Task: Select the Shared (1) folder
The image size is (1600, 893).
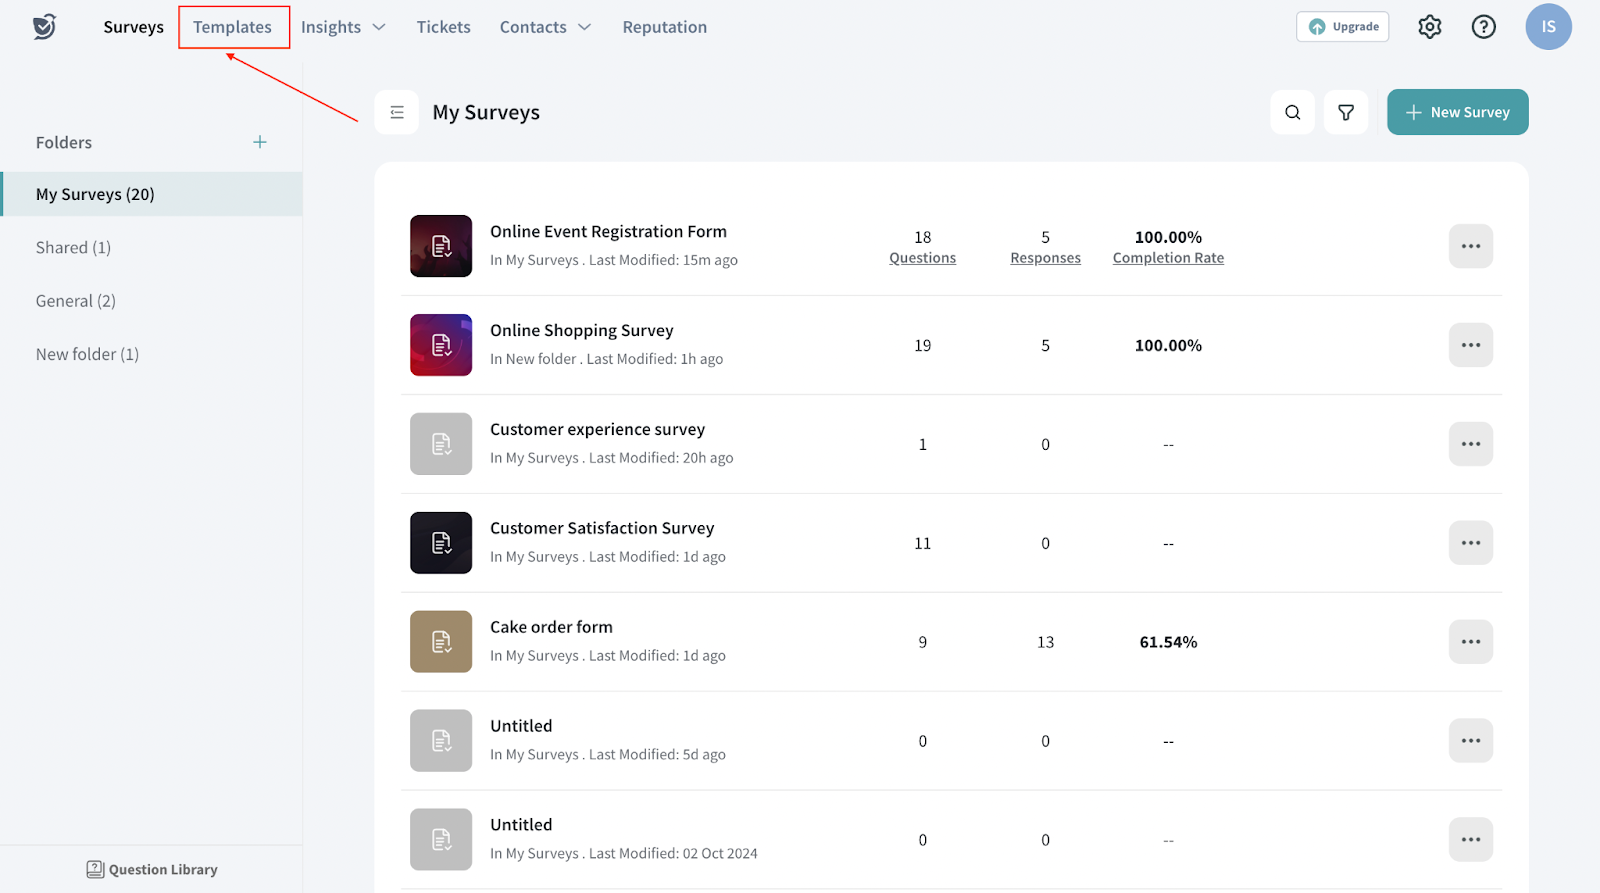Action: pyautogui.click(x=73, y=247)
